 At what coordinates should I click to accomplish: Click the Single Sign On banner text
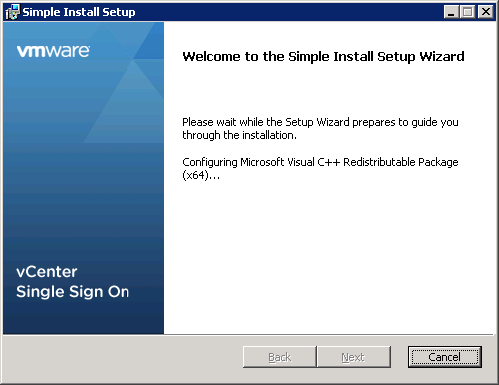(x=73, y=292)
